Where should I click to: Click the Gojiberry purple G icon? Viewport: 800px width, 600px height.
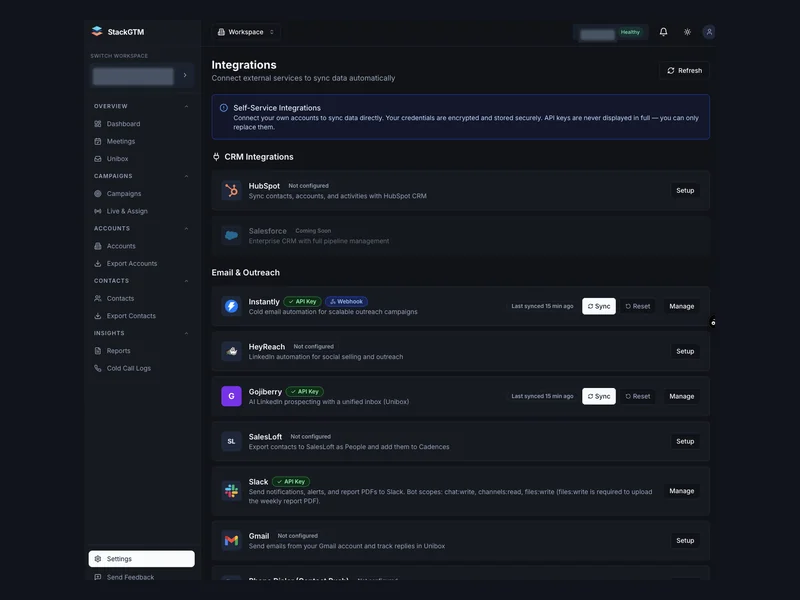coord(232,396)
